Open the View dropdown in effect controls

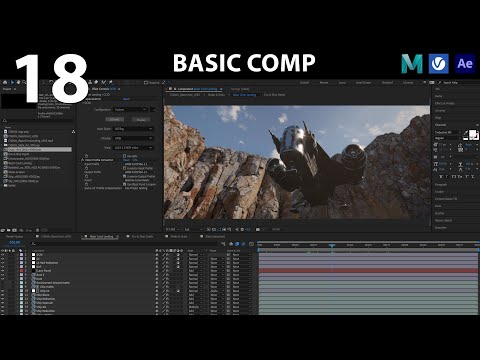pos(133,147)
